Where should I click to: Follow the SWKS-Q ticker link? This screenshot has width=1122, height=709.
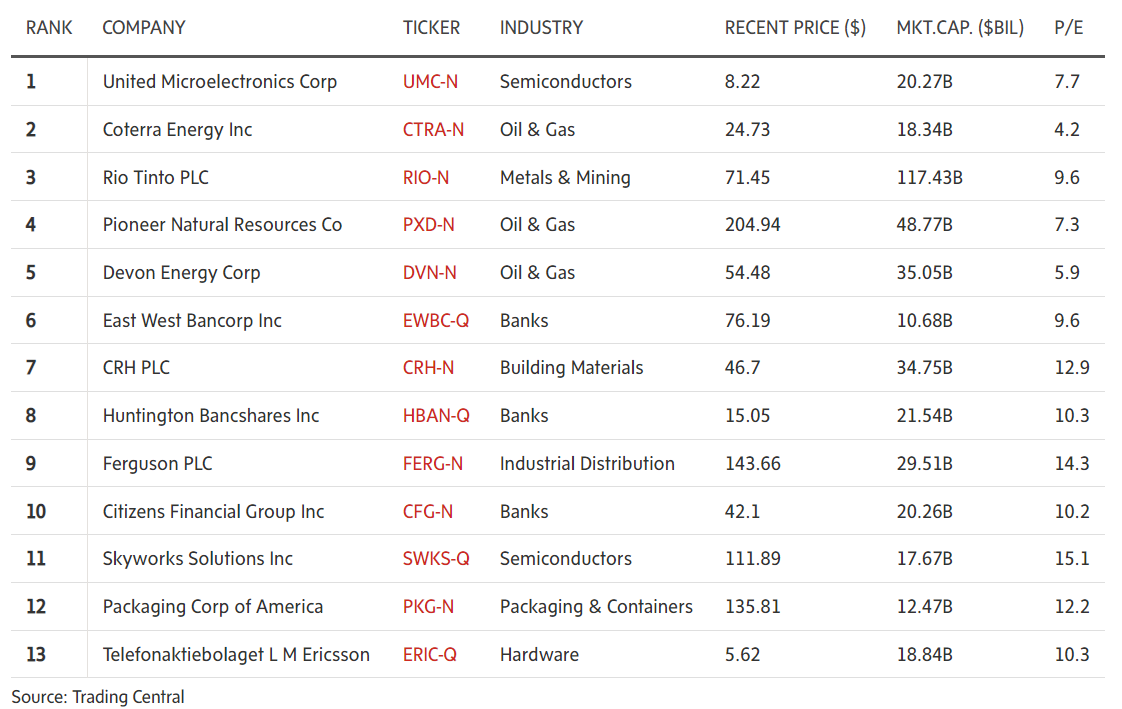click(x=436, y=559)
